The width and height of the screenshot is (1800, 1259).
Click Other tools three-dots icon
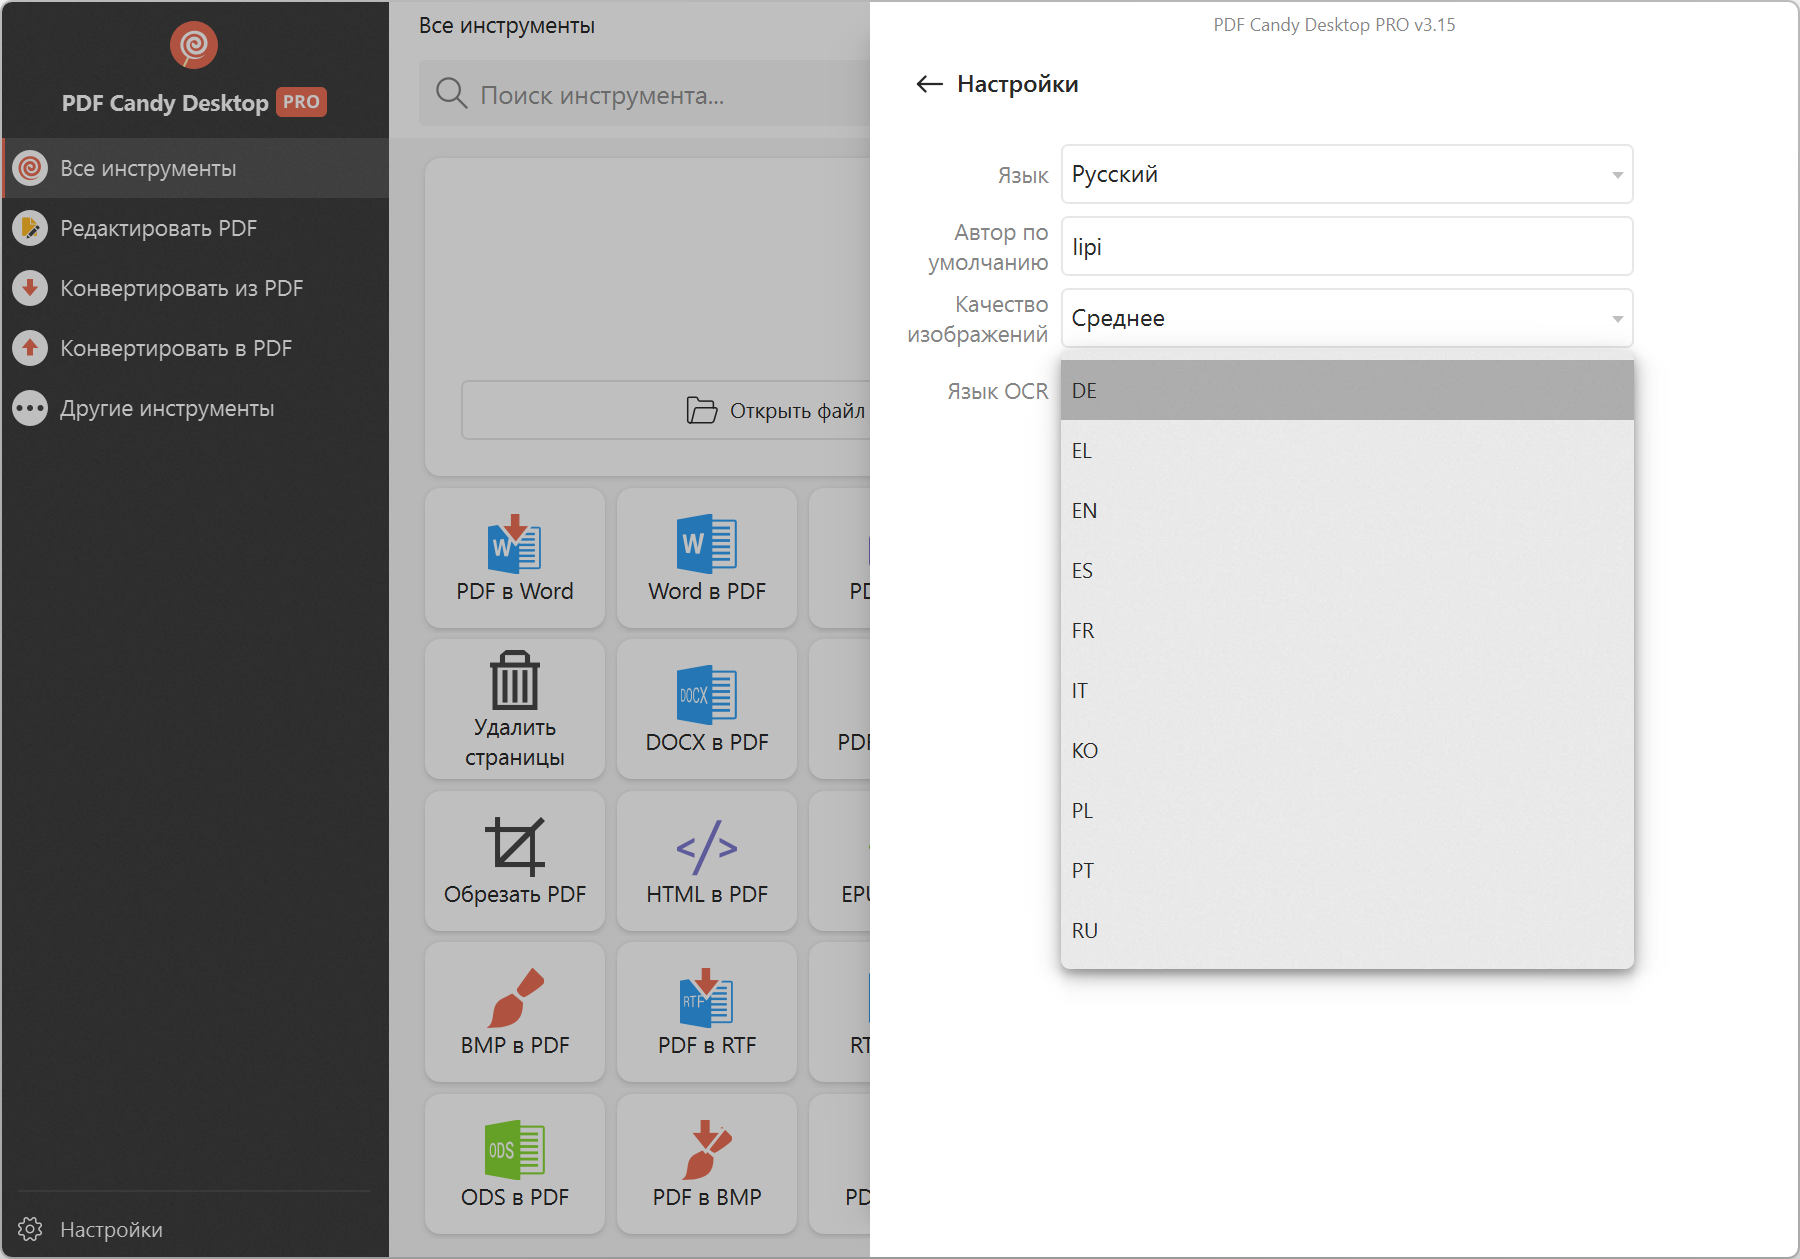[x=31, y=408]
